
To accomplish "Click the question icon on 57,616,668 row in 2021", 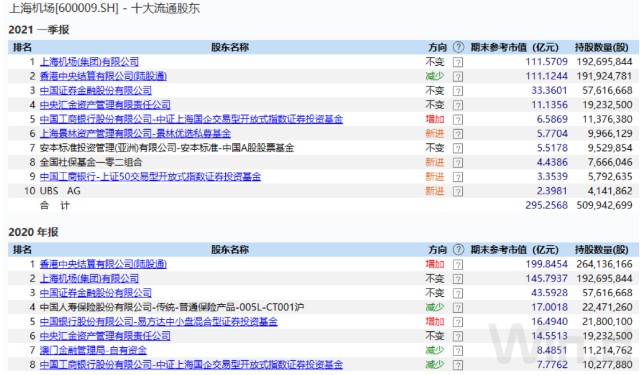I will tap(458, 91).
